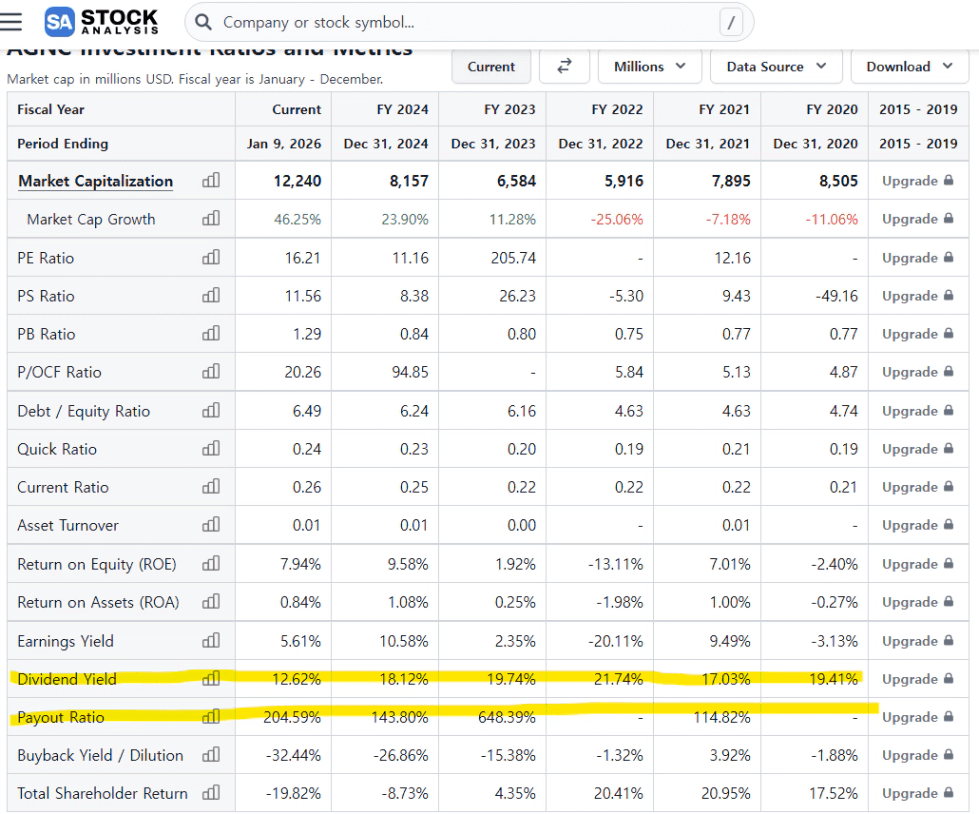Select the Current period button
The height and width of the screenshot is (814, 979).
click(491, 66)
